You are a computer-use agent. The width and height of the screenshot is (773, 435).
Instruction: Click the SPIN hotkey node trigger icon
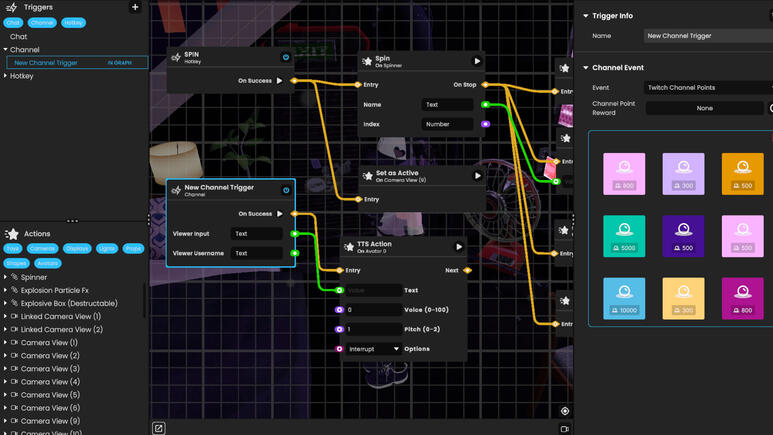(176, 58)
